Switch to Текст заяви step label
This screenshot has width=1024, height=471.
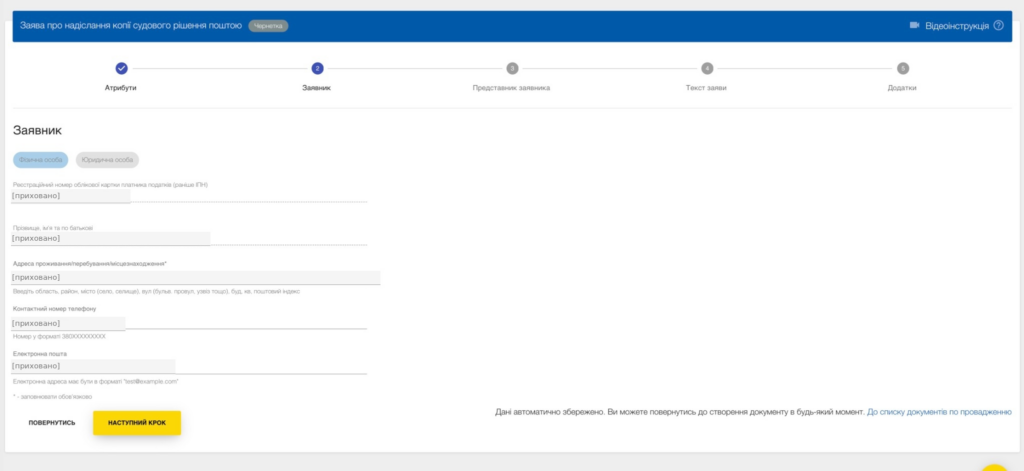[x=706, y=88]
